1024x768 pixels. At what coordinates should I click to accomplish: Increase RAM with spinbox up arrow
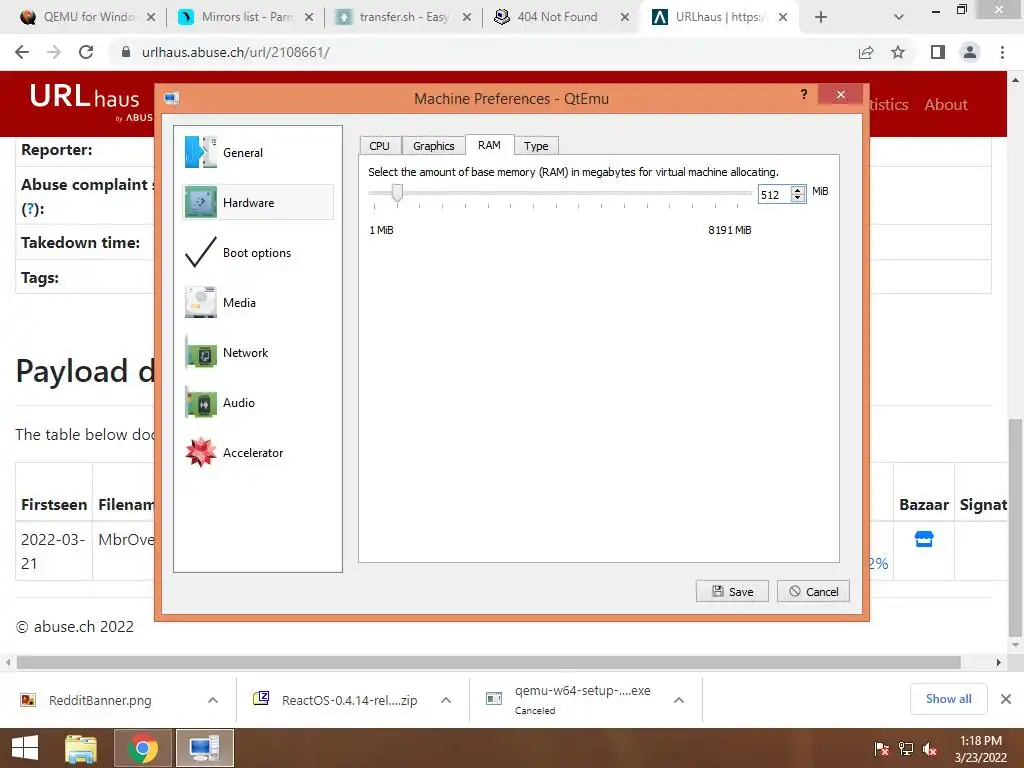tap(797, 190)
